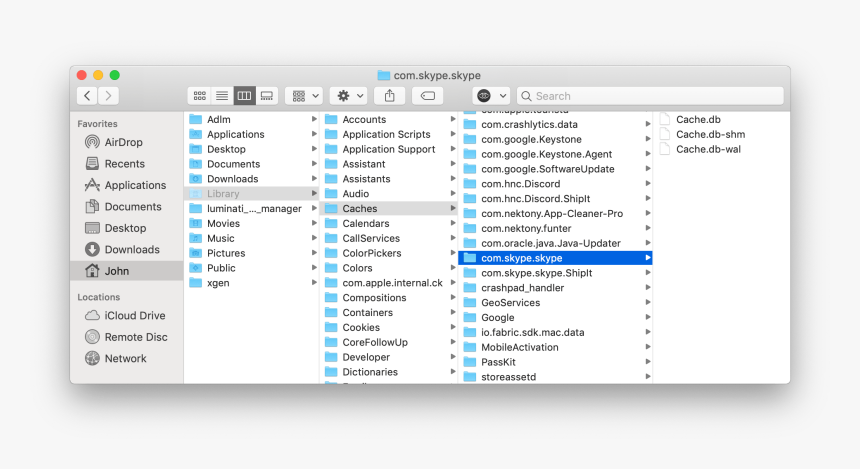Select the GeoServices folder

pos(556,302)
